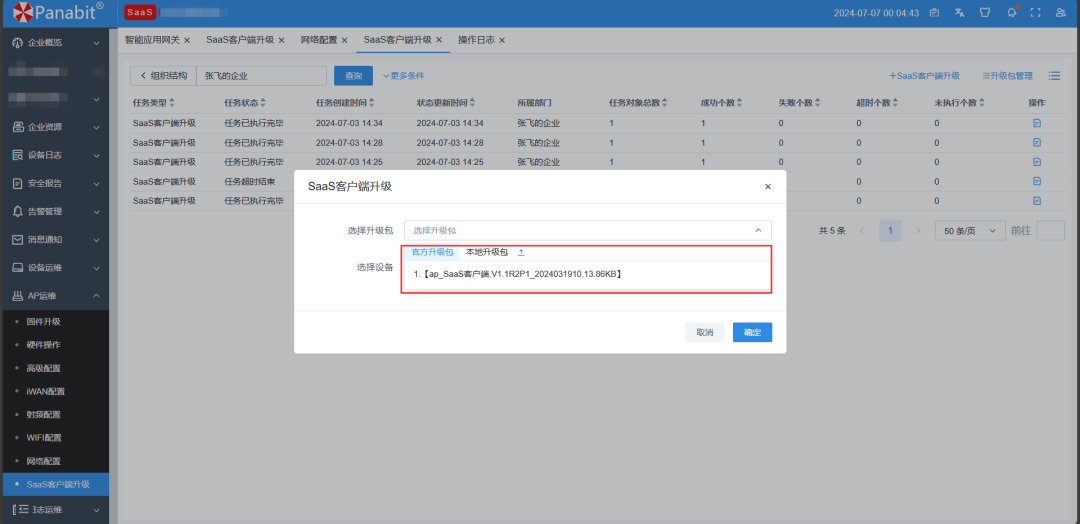Screen dimensions: 1080x524
Task: Expand 安全报告 sidebar menu
Action: click(54, 183)
